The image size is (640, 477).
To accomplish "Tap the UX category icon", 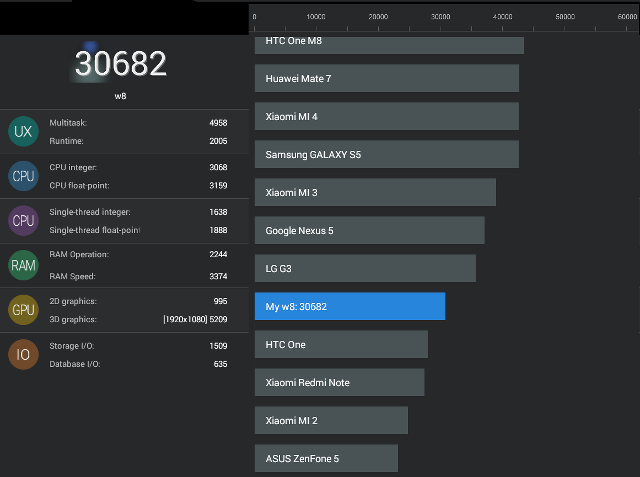I will click(x=23, y=131).
